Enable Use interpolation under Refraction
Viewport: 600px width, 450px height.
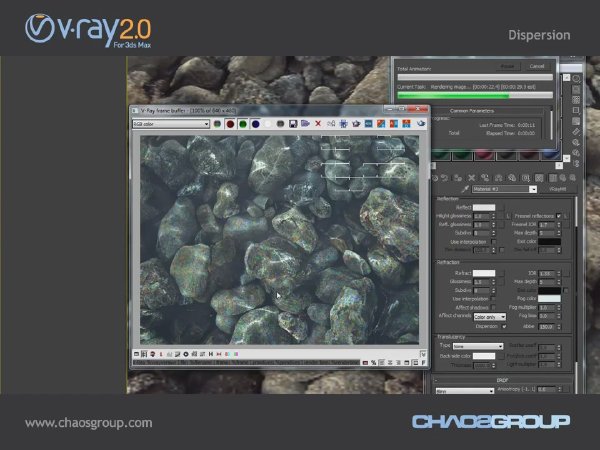[494, 299]
